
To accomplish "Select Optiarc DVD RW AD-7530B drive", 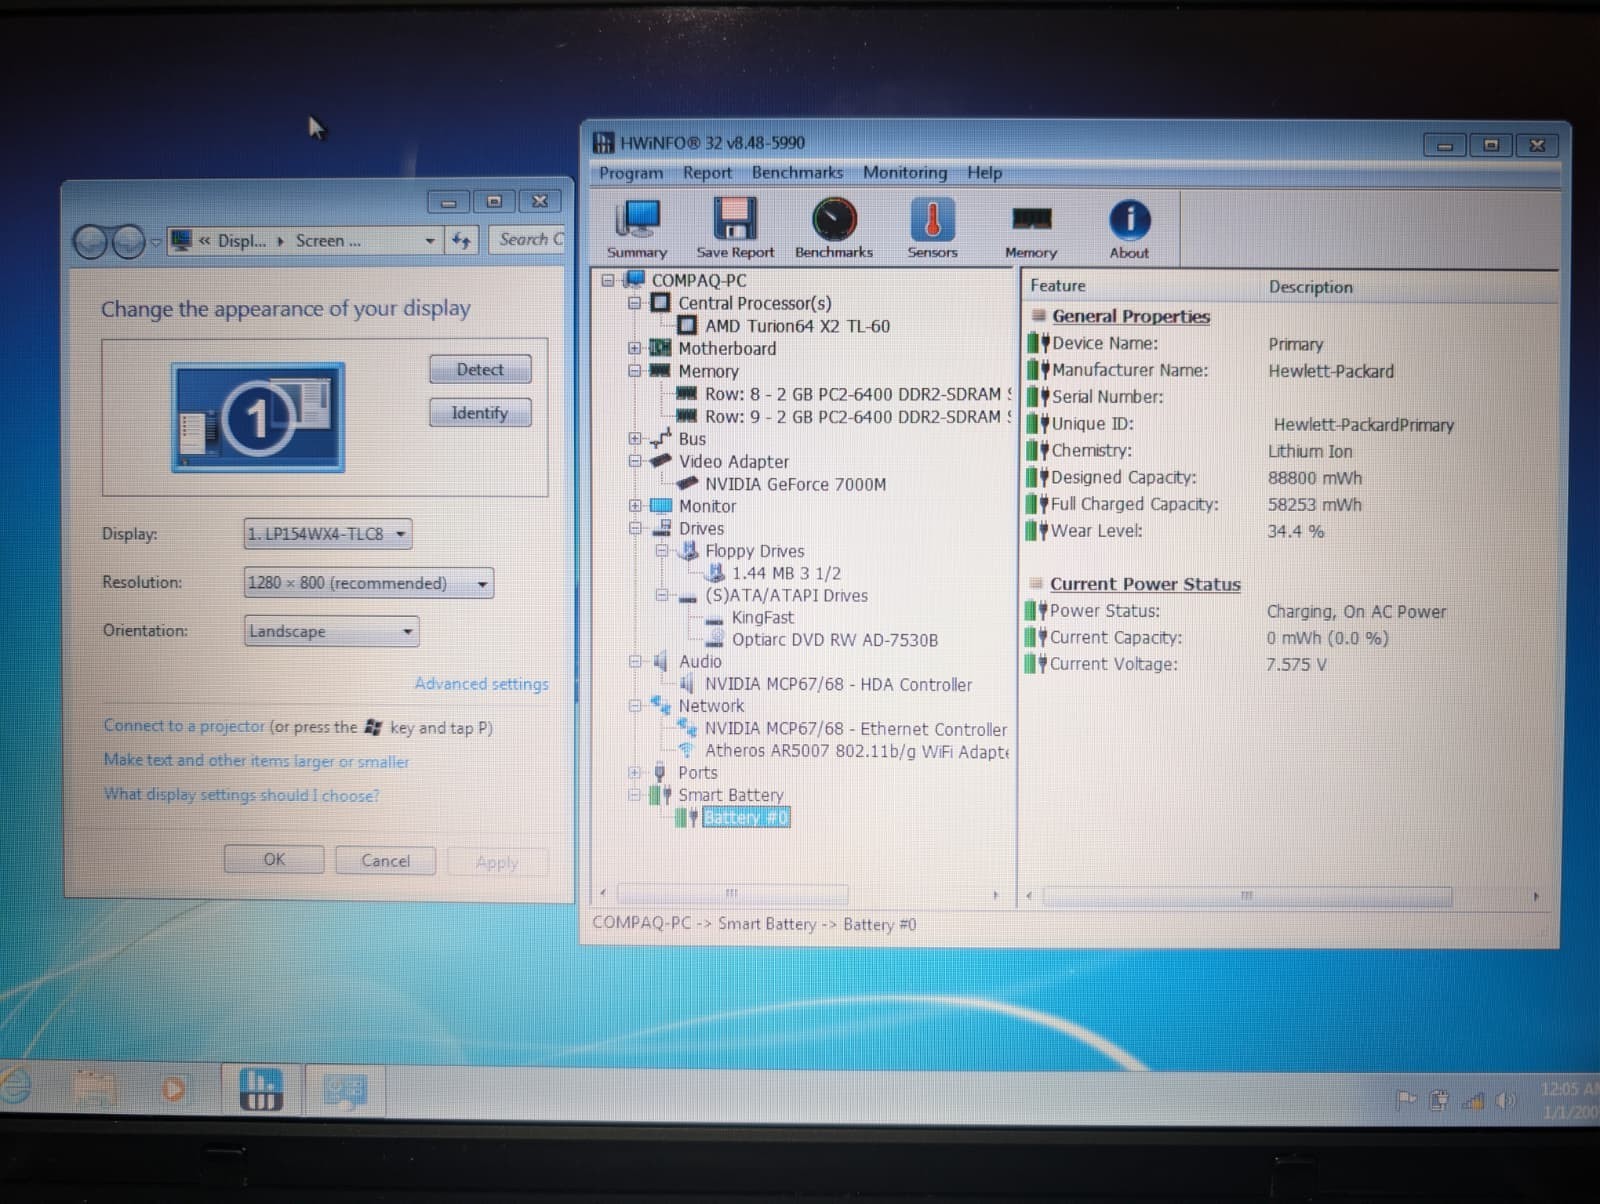I will 835,640.
